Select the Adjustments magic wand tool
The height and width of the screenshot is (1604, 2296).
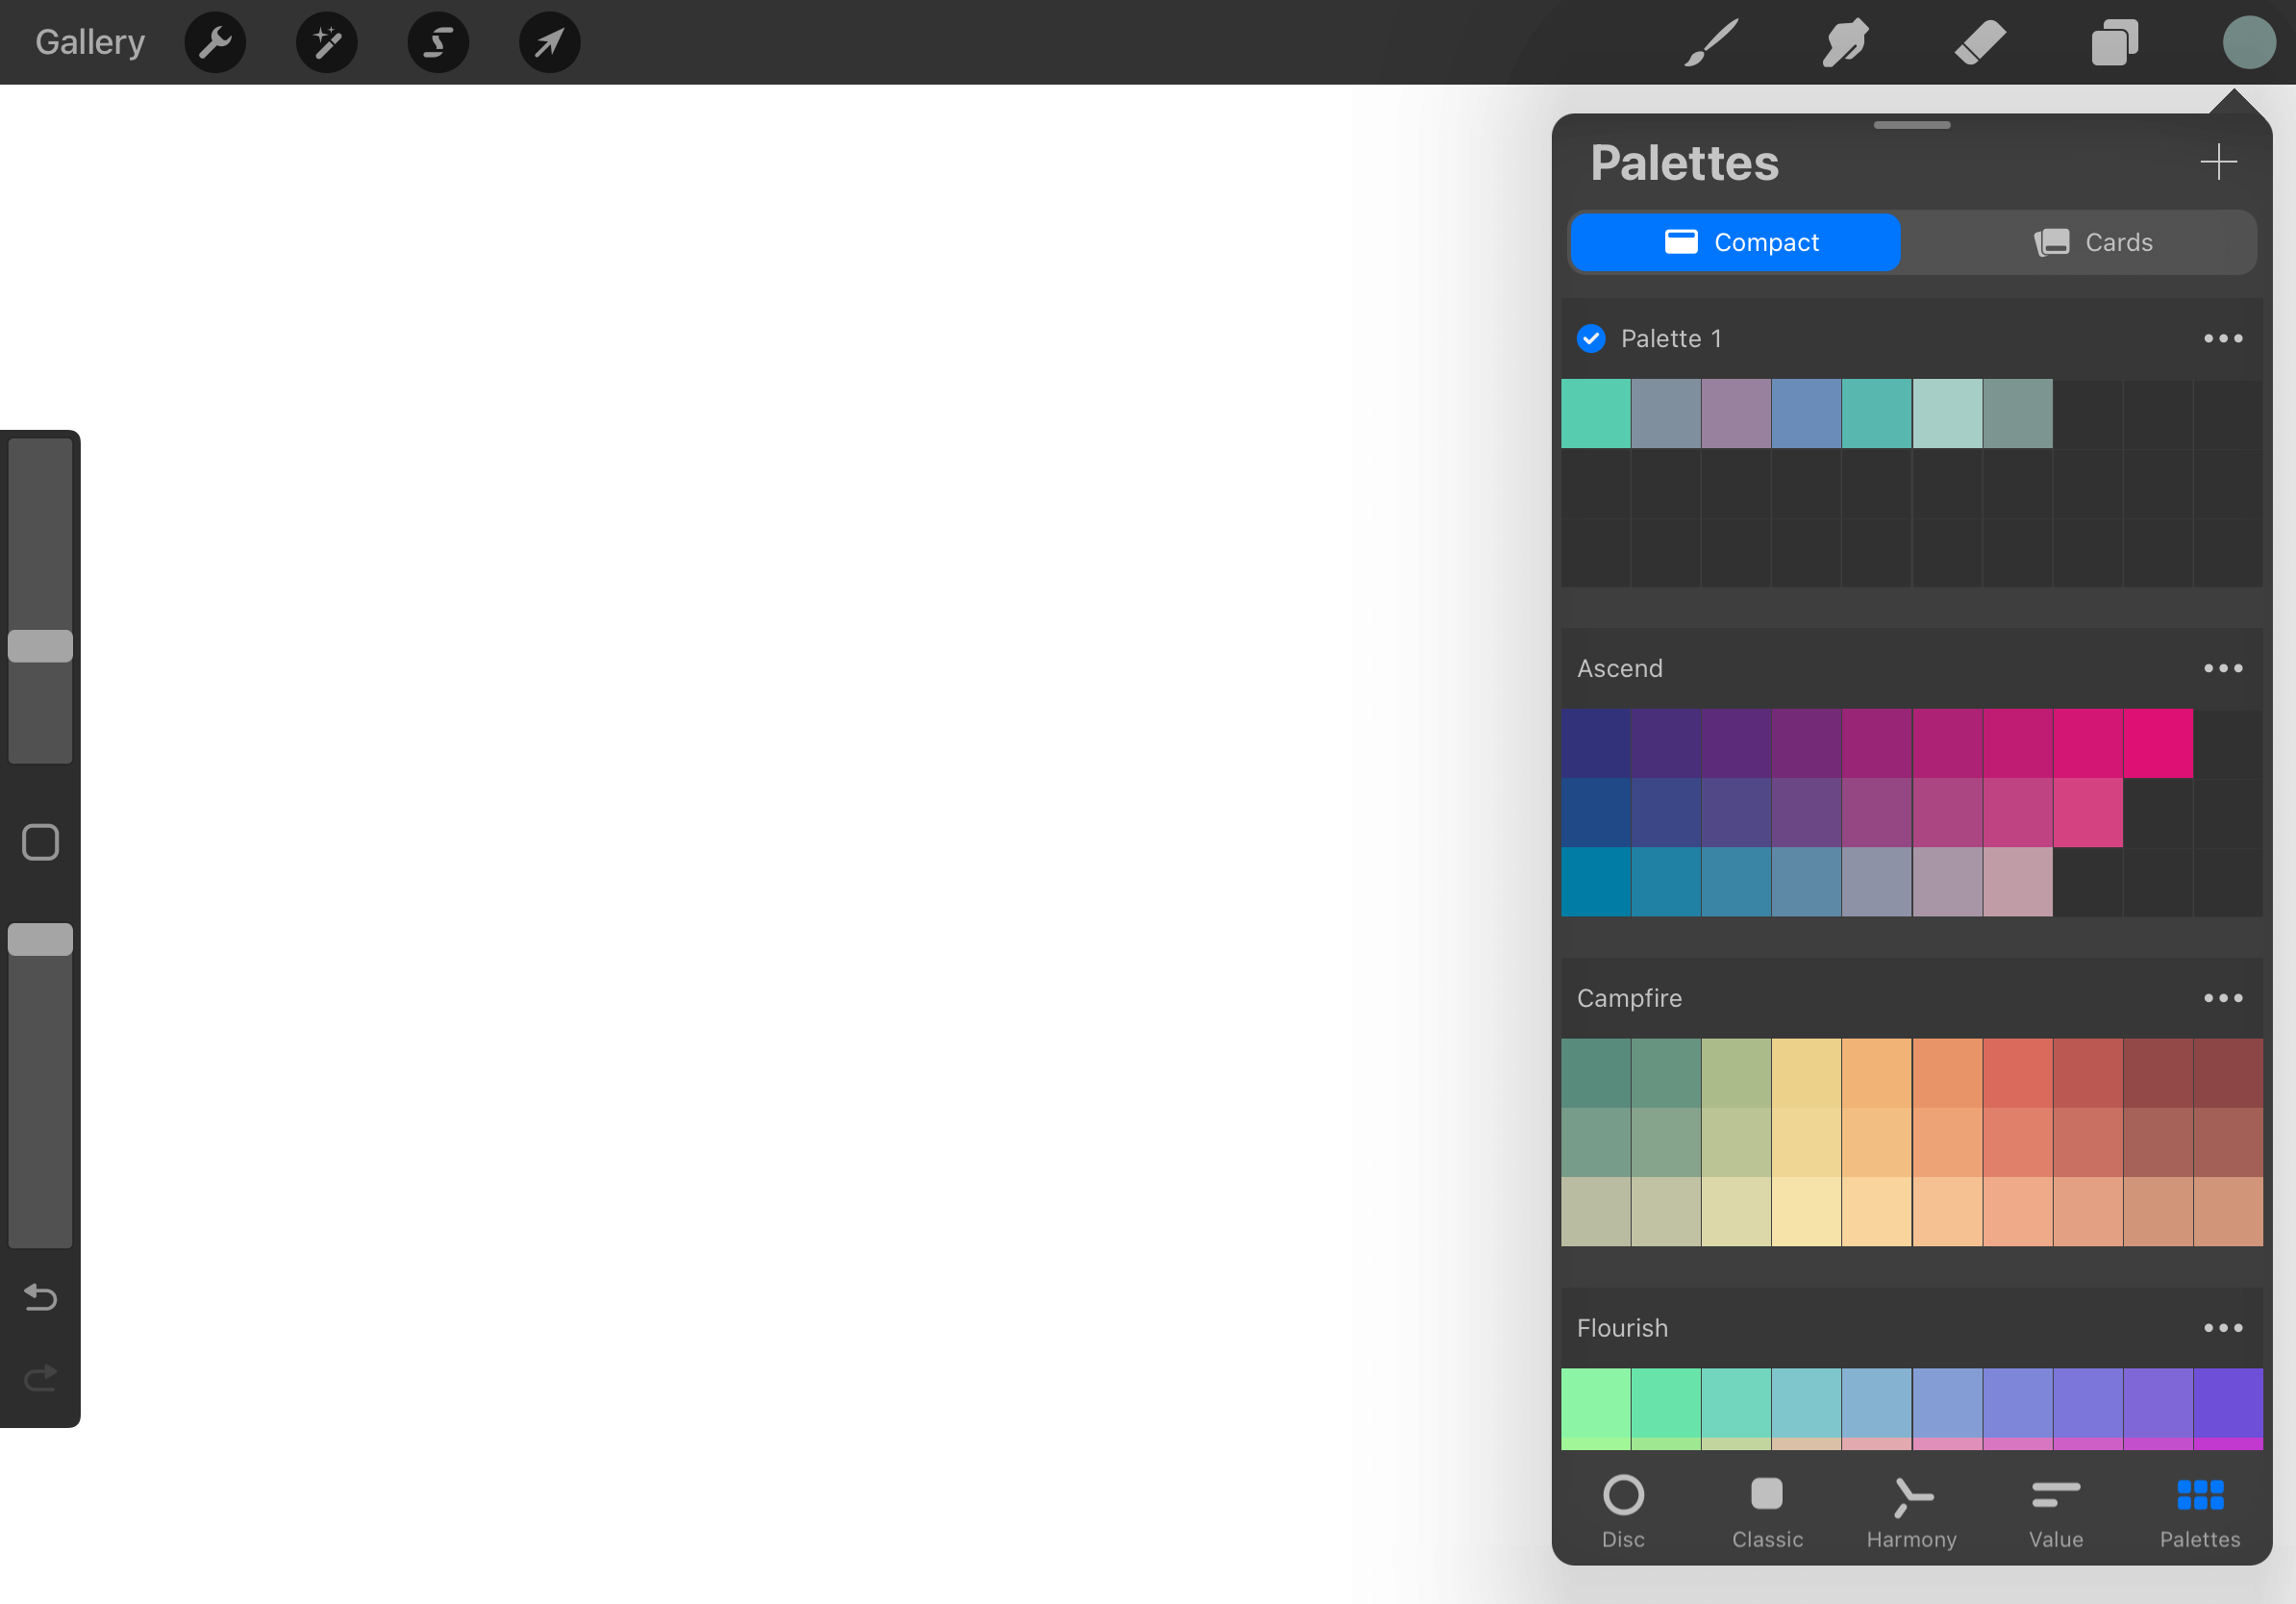point(326,42)
